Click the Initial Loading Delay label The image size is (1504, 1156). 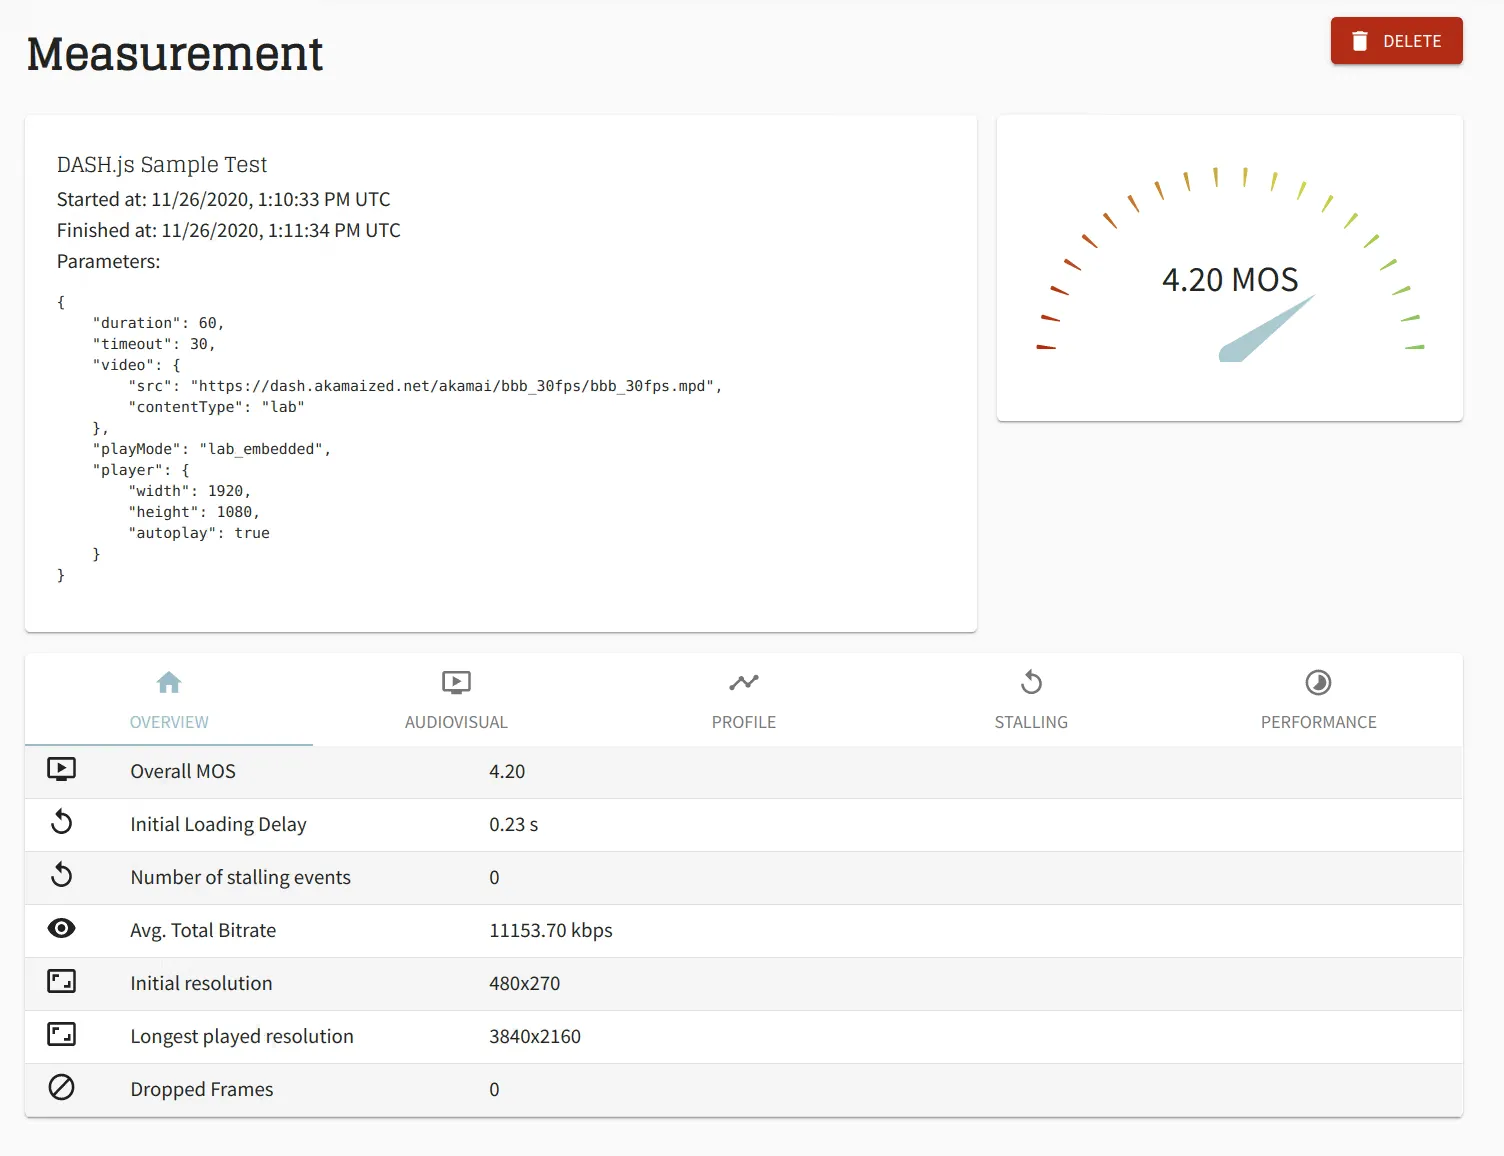[218, 824]
